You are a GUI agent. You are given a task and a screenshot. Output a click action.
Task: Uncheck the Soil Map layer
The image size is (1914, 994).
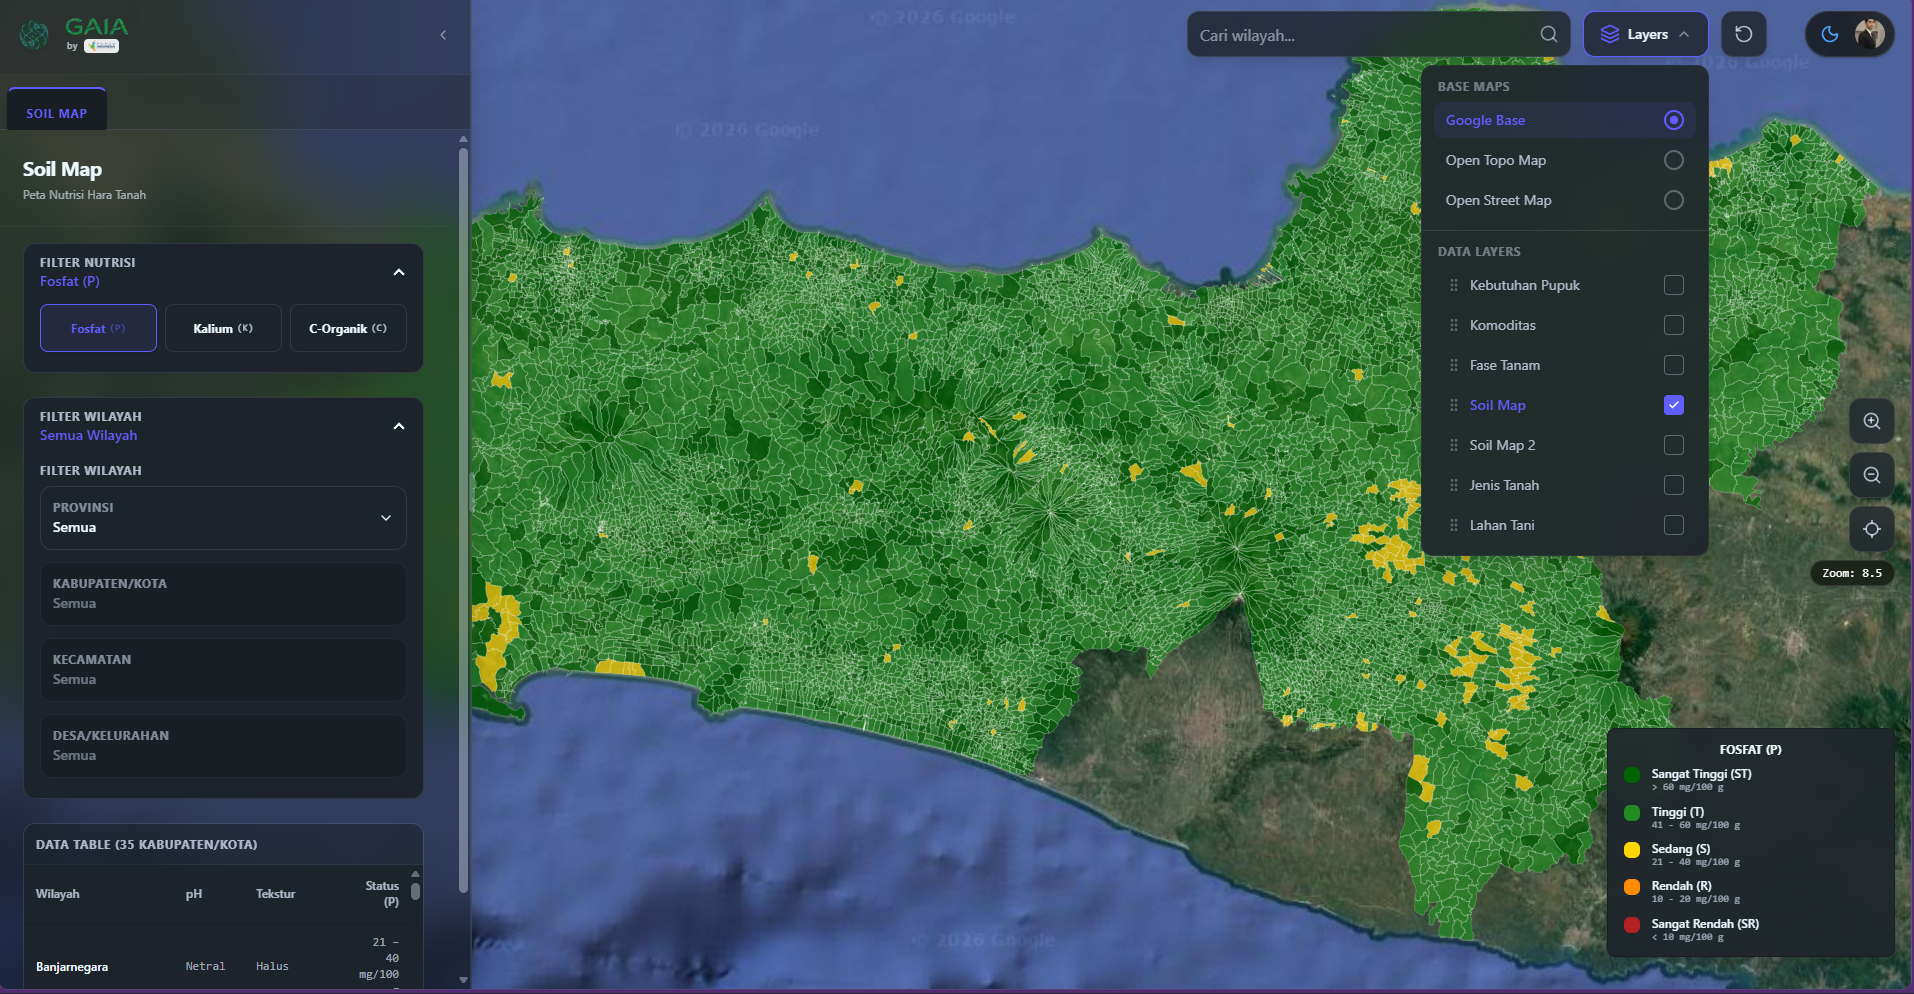(x=1673, y=406)
